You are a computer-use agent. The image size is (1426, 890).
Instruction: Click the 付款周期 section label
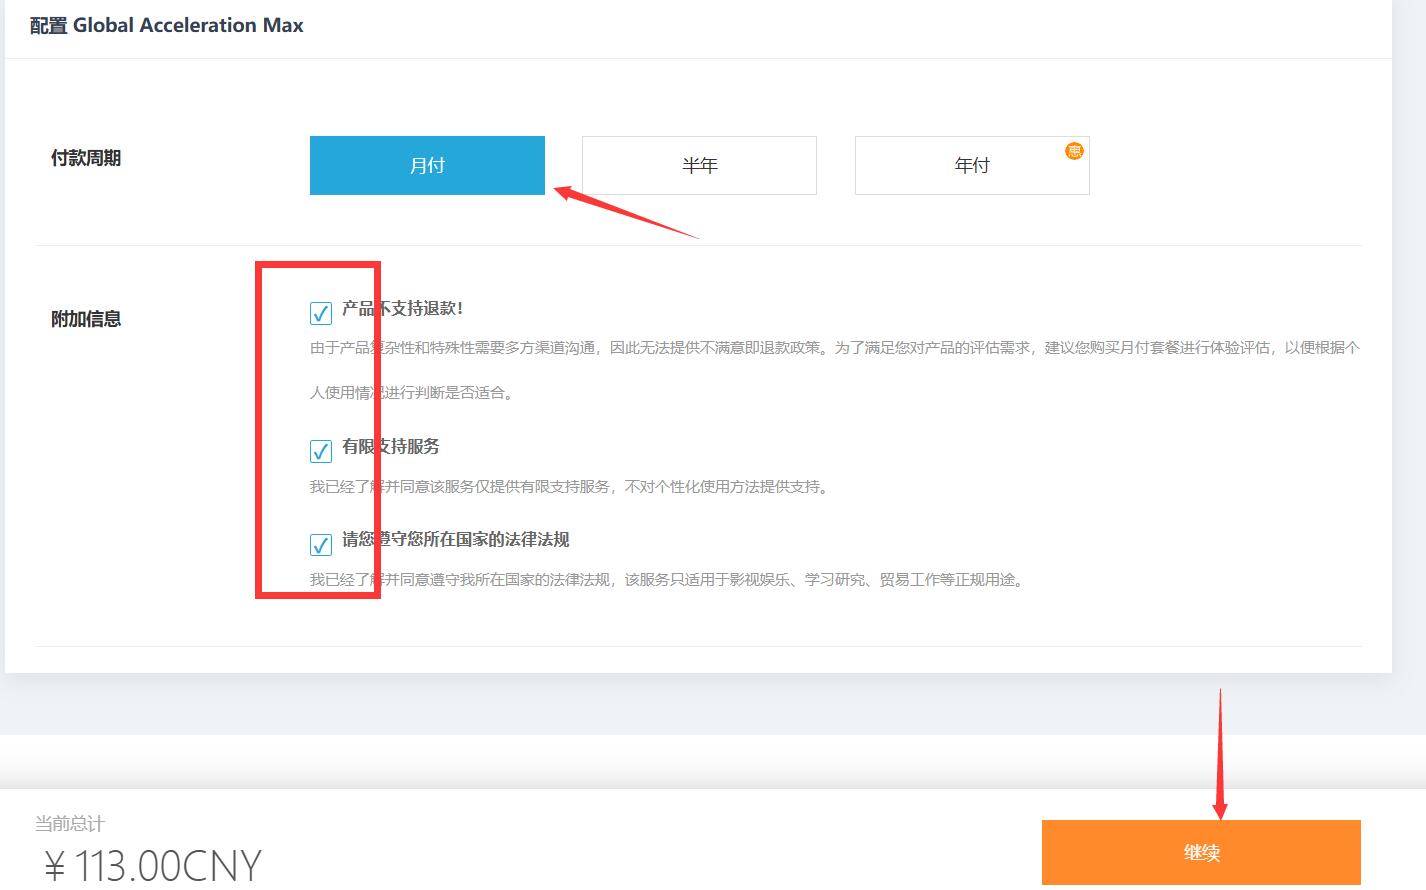[86, 158]
